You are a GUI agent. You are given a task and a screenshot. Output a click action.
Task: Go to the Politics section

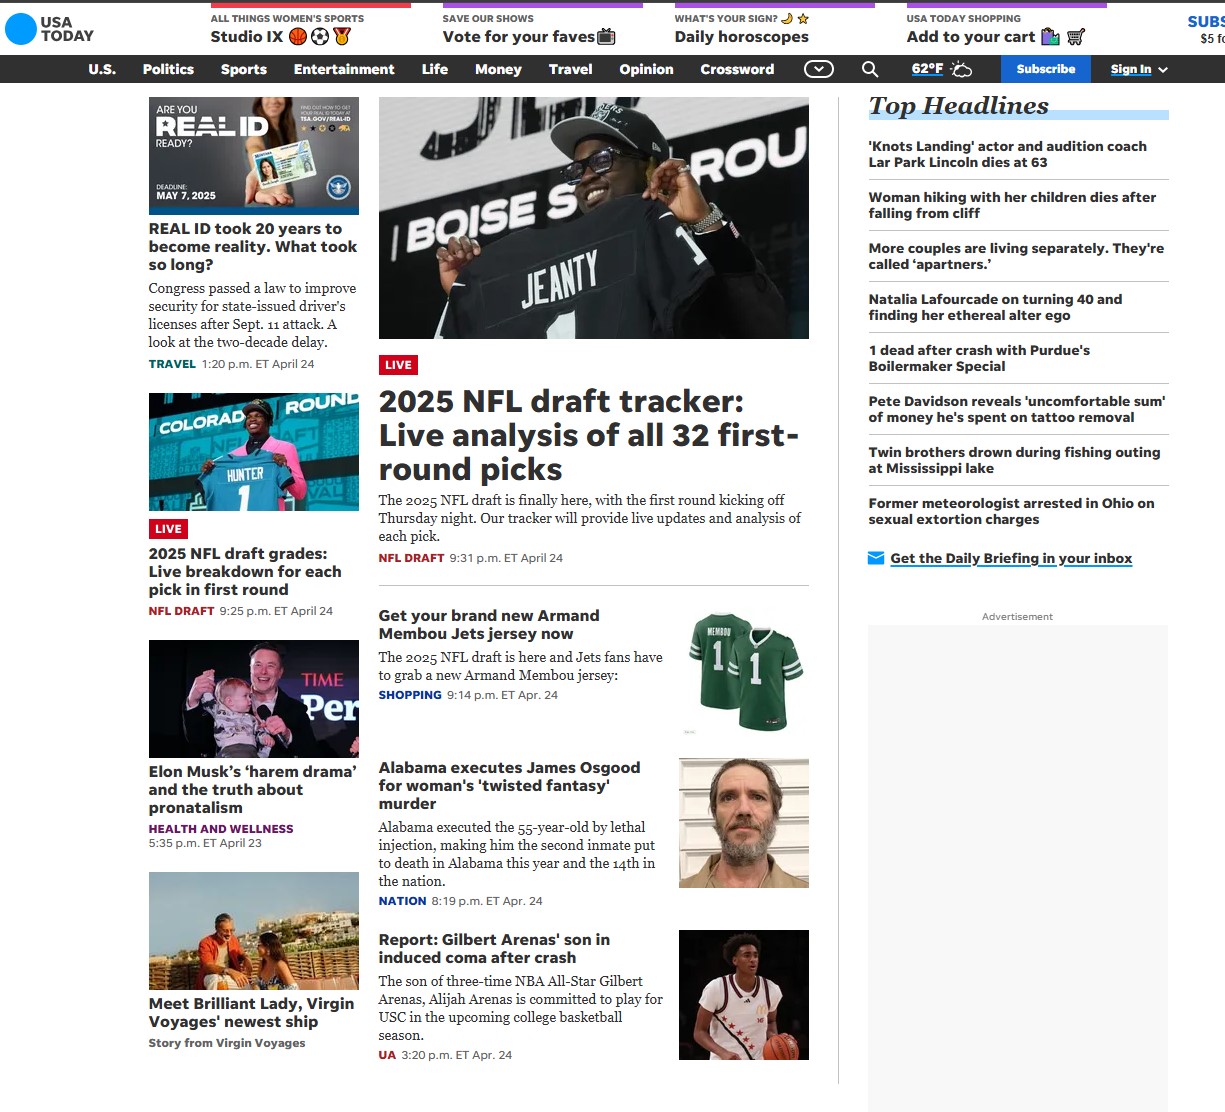tap(168, 69)
